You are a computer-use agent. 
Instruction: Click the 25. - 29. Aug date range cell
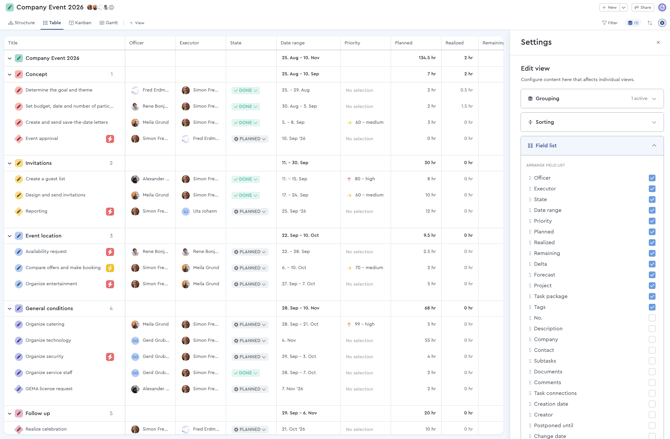coord(296,90)
